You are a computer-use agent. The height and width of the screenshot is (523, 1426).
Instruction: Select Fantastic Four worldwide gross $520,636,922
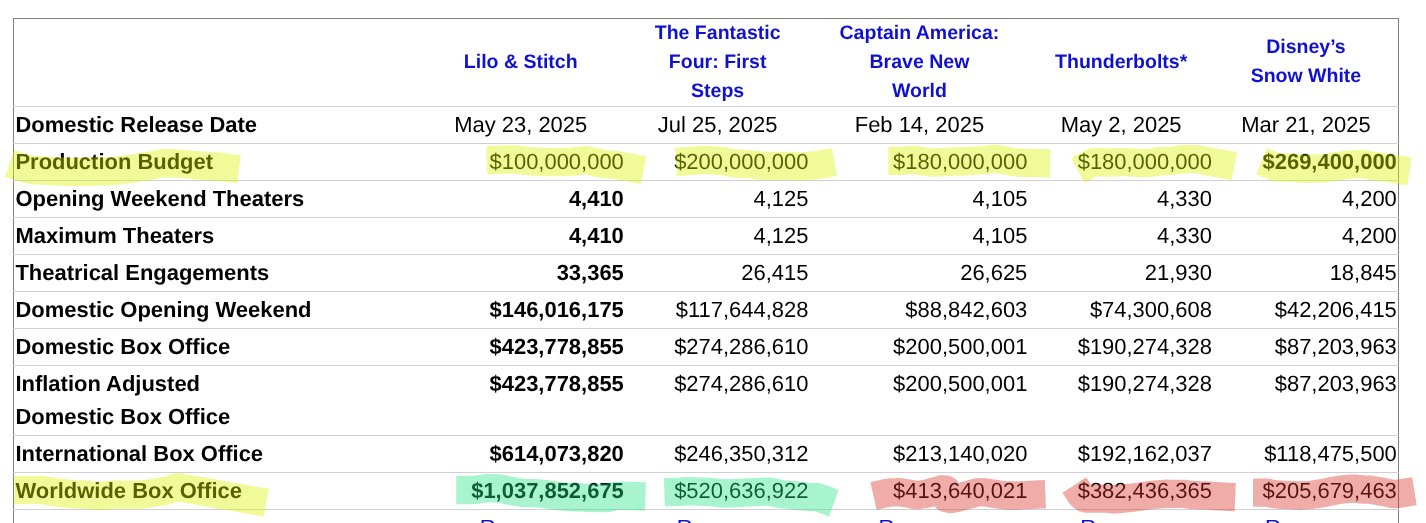pos(740,491)
